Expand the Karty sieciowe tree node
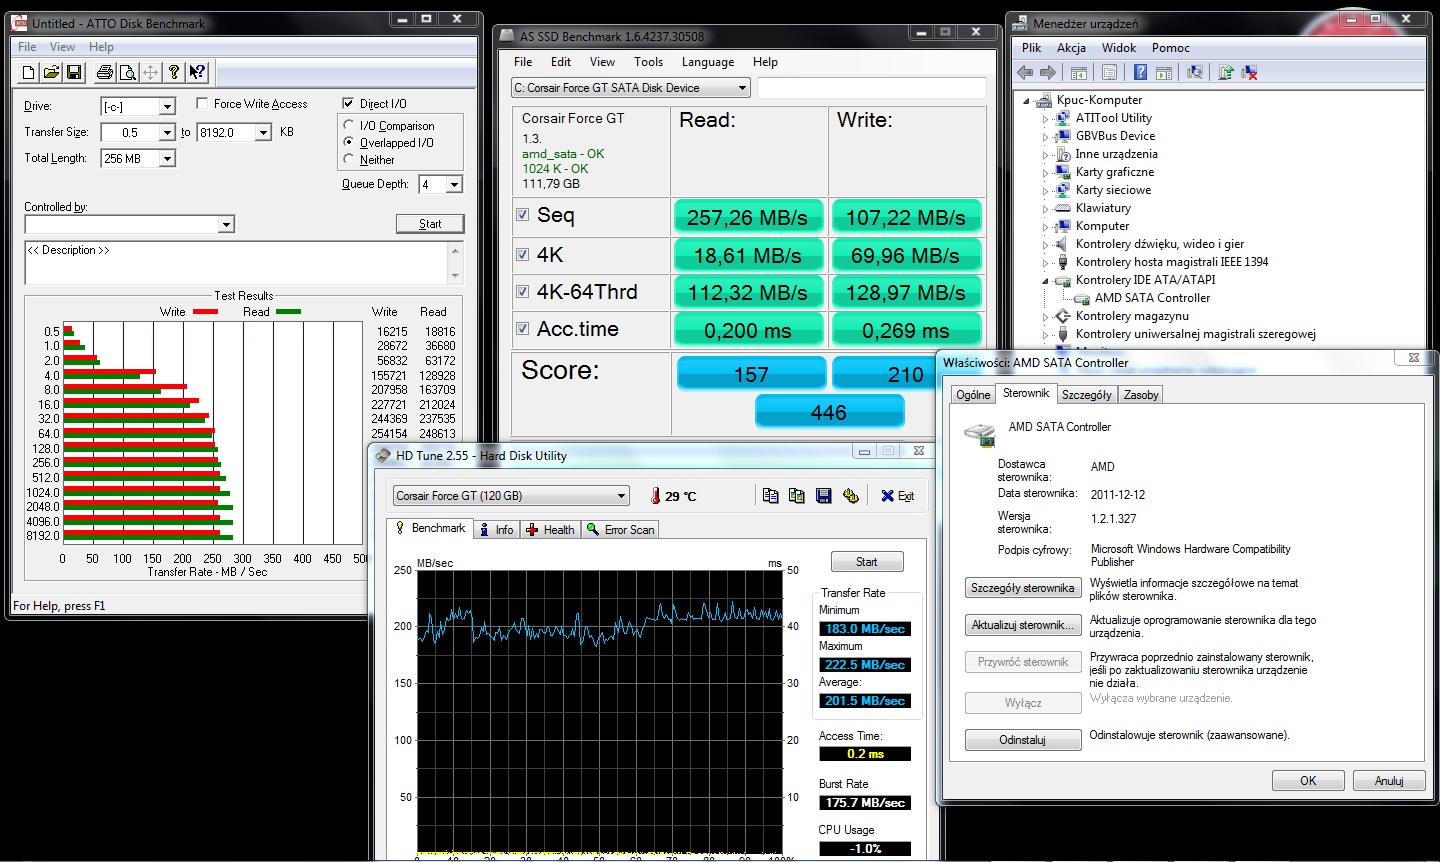 click(1046, 191)
